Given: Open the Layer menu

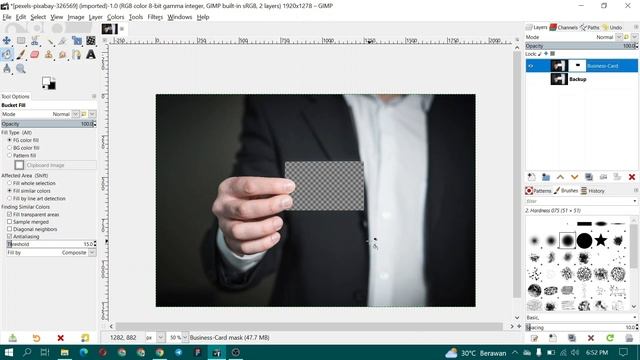Looking at the screenshot, I should pos(96,17).
